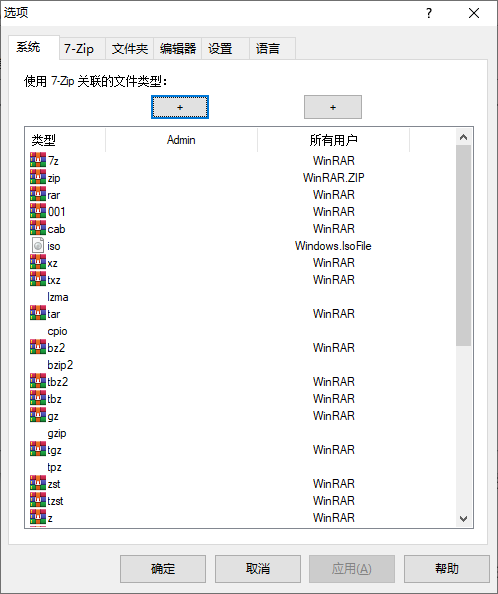Click the vertical scrollbar thumb
This screenshot has height=594, width=498.
point(463,245)
